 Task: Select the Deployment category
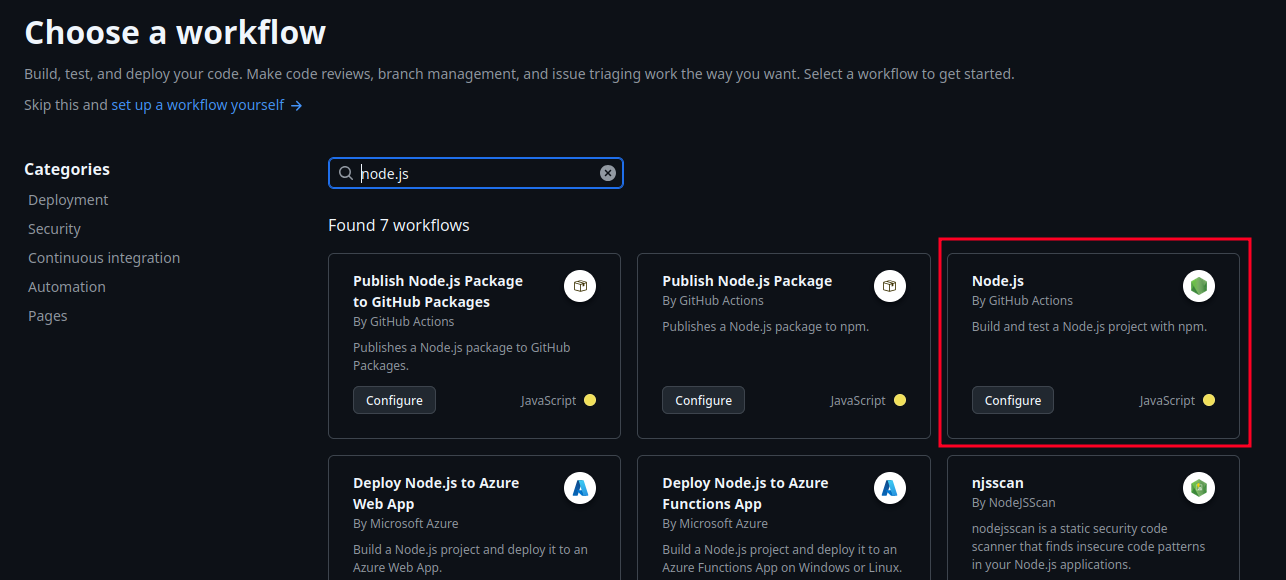(x=68, y=199)
